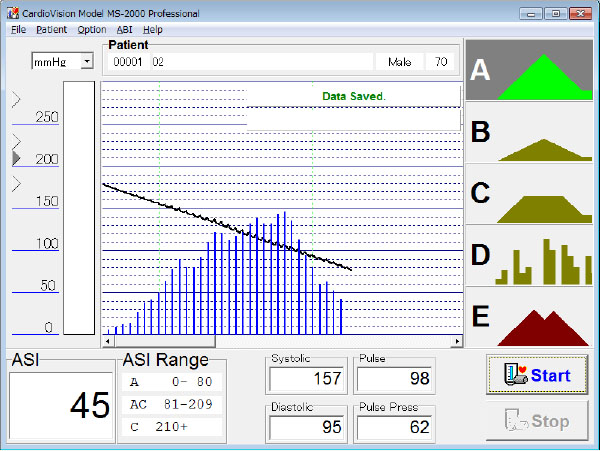Click the filled triangle marker near 200
This screenshot has width=600, height=451.
click(16, 158)
